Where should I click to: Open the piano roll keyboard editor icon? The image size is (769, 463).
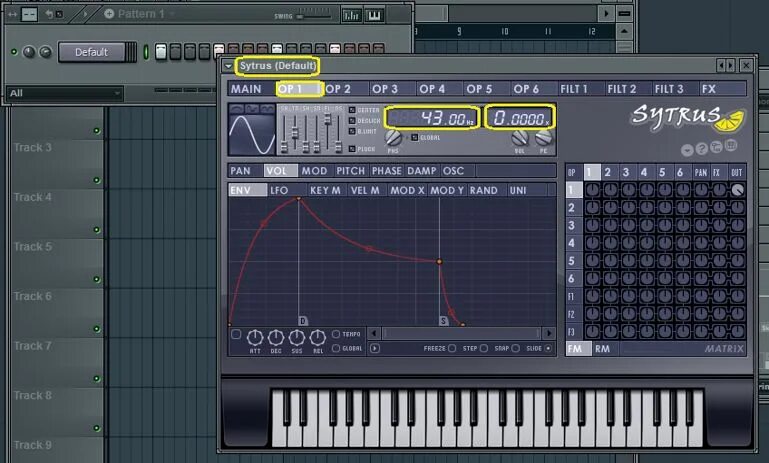click(374, 16)
